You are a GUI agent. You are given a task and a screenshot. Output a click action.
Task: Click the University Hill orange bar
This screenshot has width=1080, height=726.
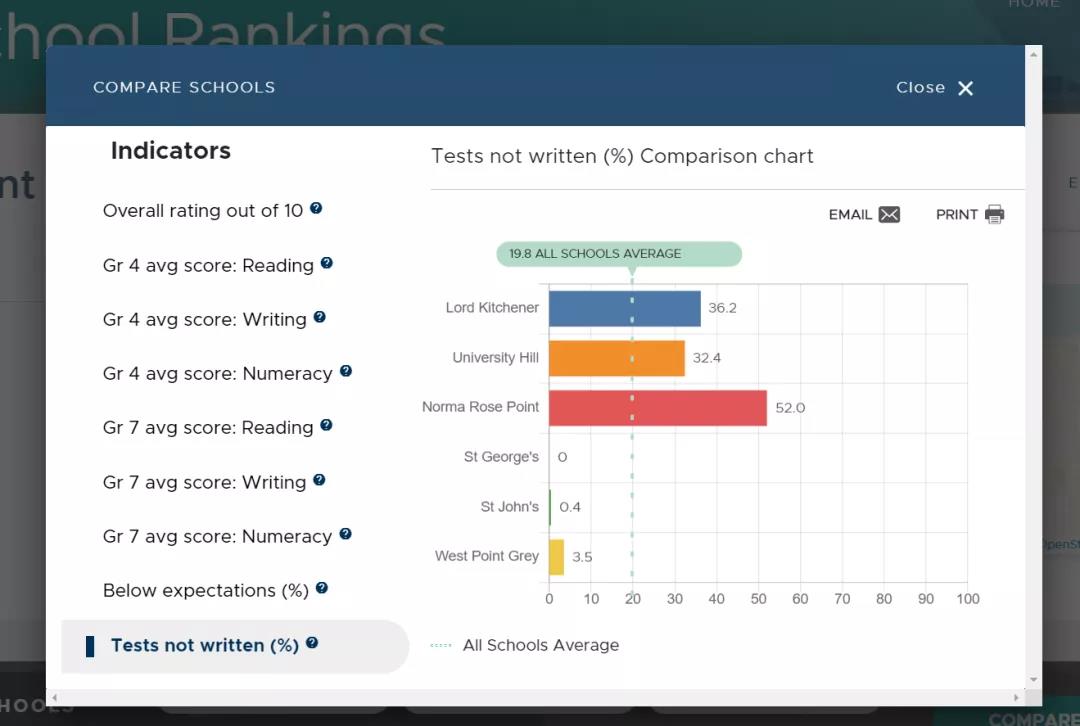tap(616, 358)
